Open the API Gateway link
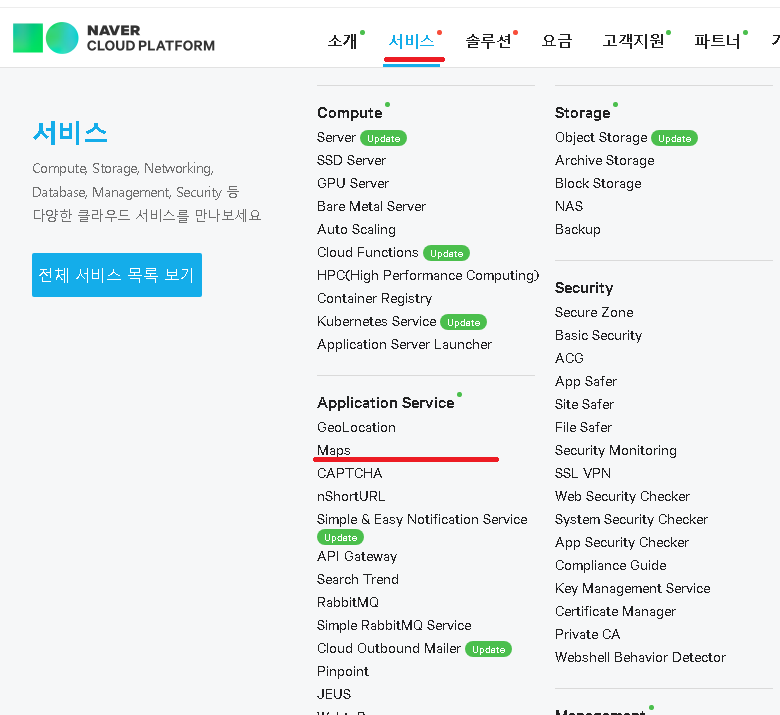Screen dimensions: 780x715 (357, 556)
